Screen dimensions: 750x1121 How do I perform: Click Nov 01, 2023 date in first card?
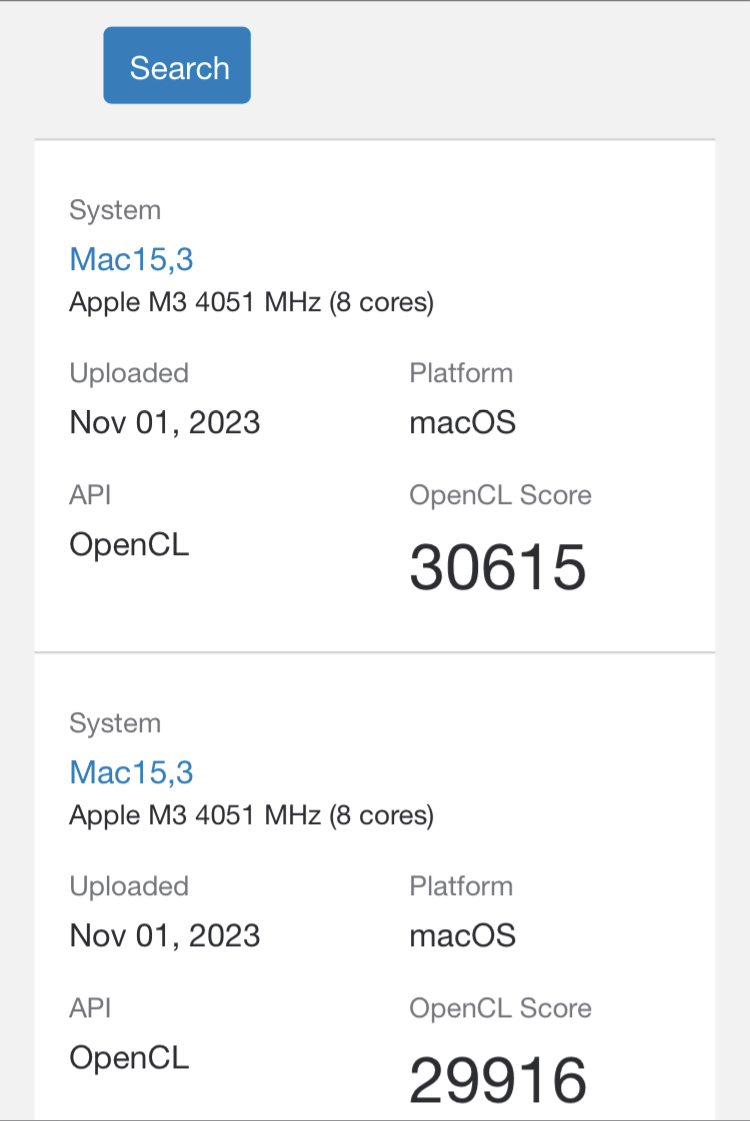coord(164,423)
